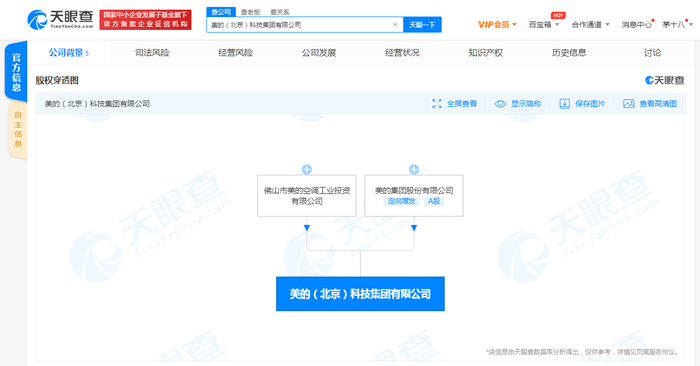
Task: Switch to the 司法风险 tab
Action: click(152, 53)
